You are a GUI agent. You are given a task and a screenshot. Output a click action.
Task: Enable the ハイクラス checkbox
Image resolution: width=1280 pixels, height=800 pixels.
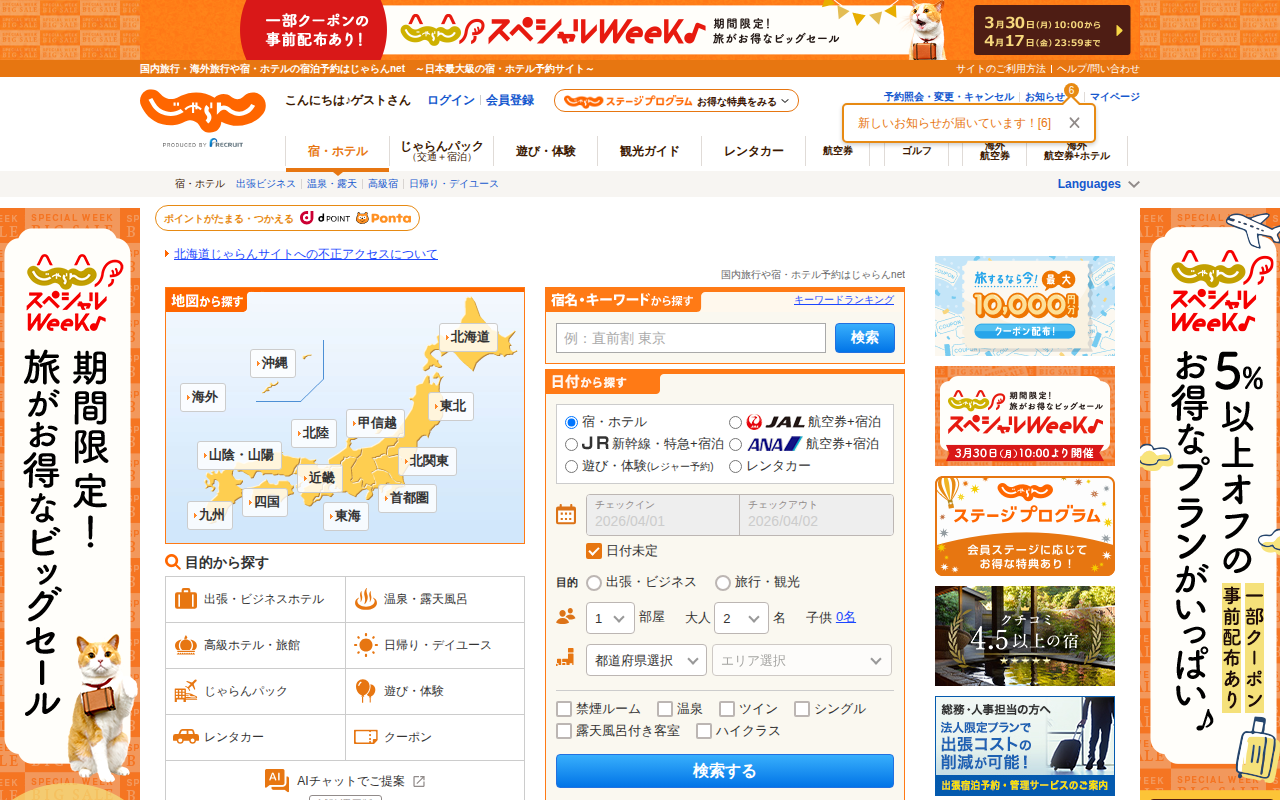tap(704, 731)
